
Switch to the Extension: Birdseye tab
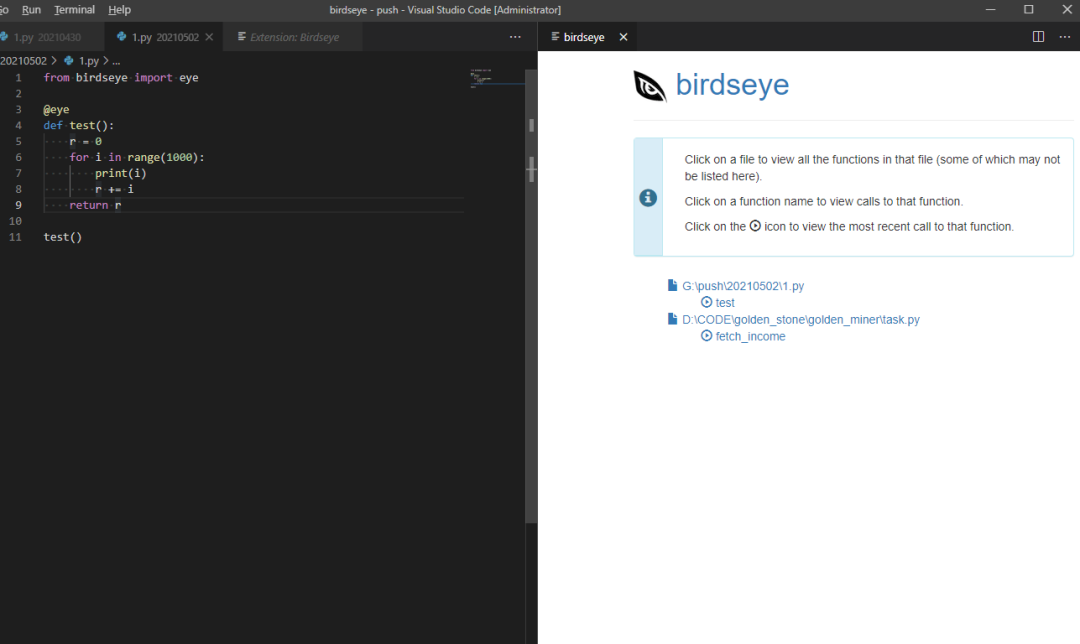pyautogui.click(x=293, y=37)
